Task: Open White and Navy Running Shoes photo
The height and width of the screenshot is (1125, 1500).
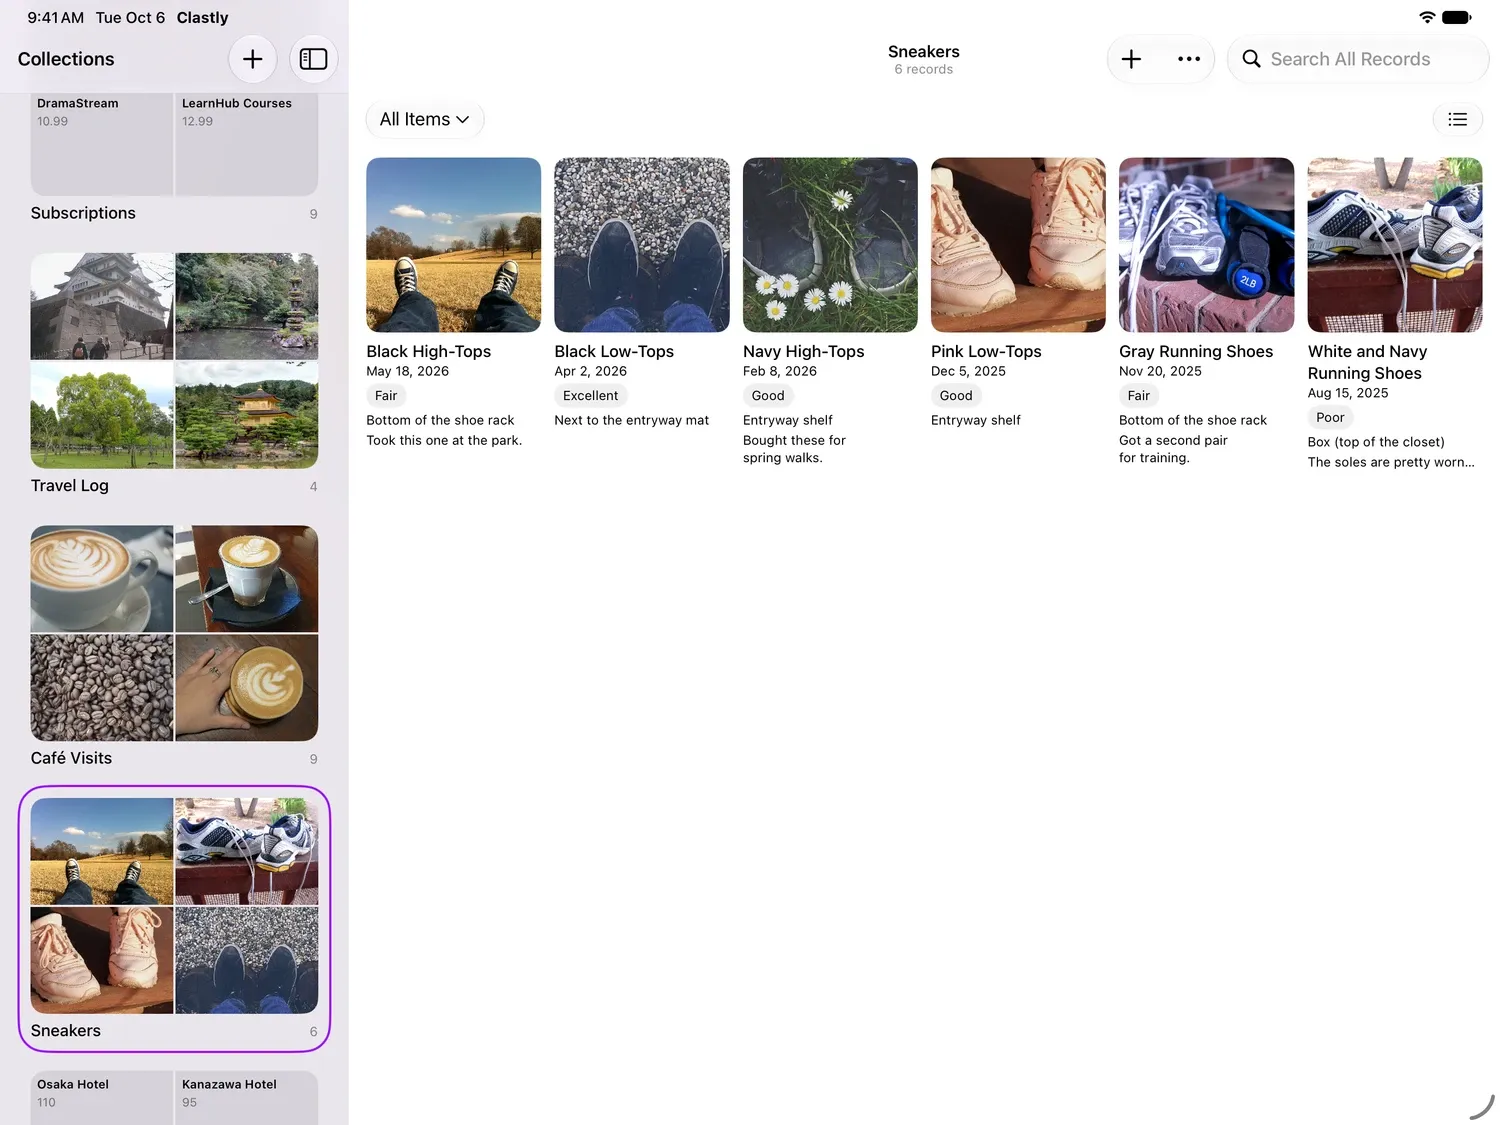Action: tap(1395, 245)
